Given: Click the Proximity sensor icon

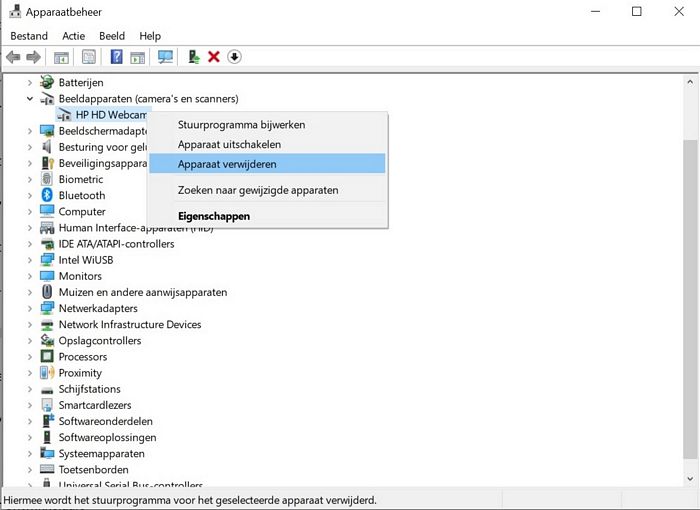Looking at the screenshot, I should (x=47, y=372).
